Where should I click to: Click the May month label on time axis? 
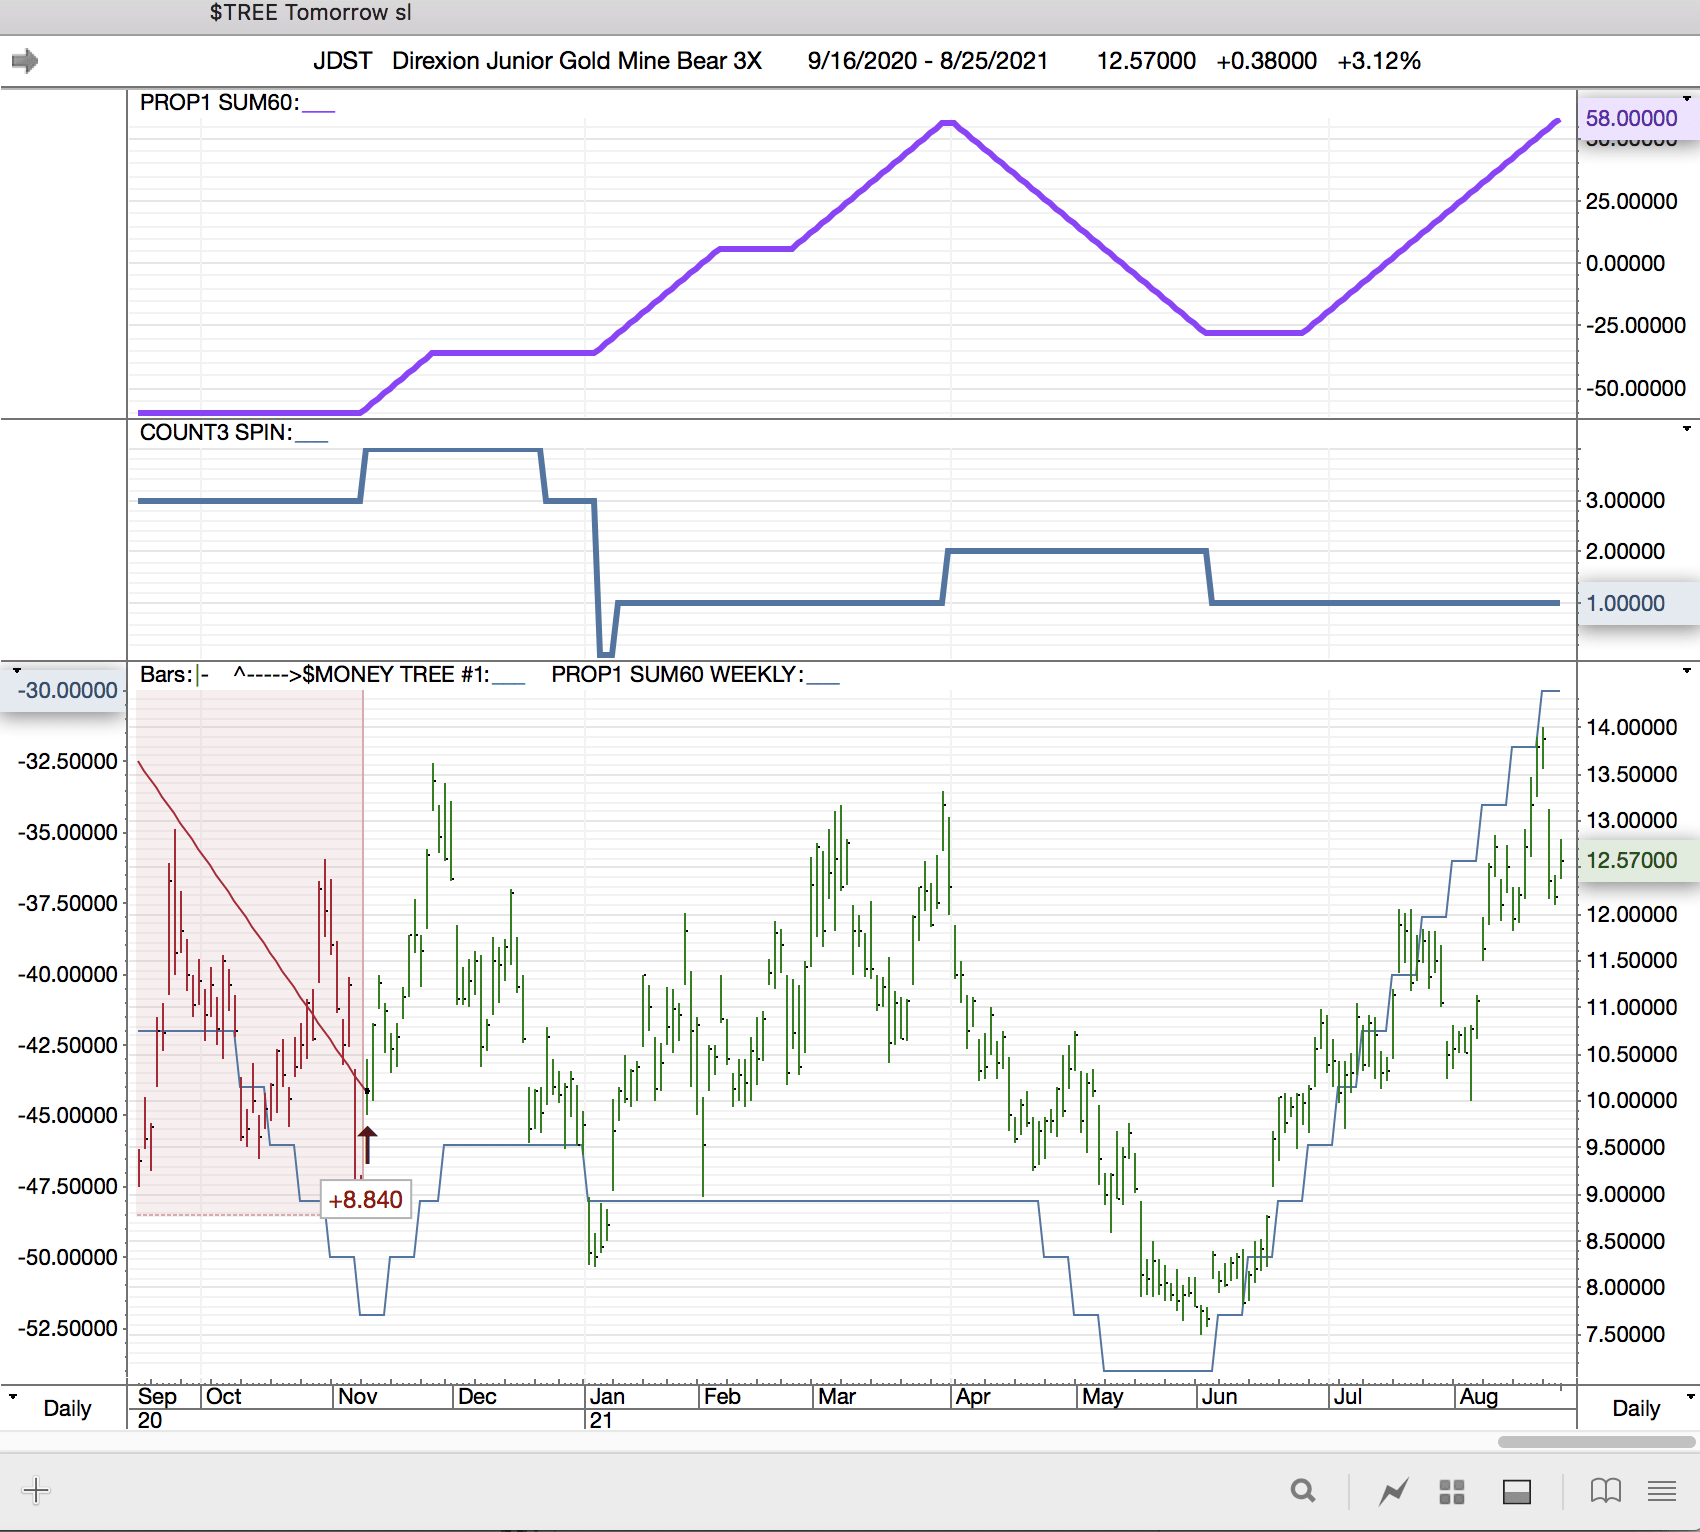pyautogui.click(x=1102, y=1397)
